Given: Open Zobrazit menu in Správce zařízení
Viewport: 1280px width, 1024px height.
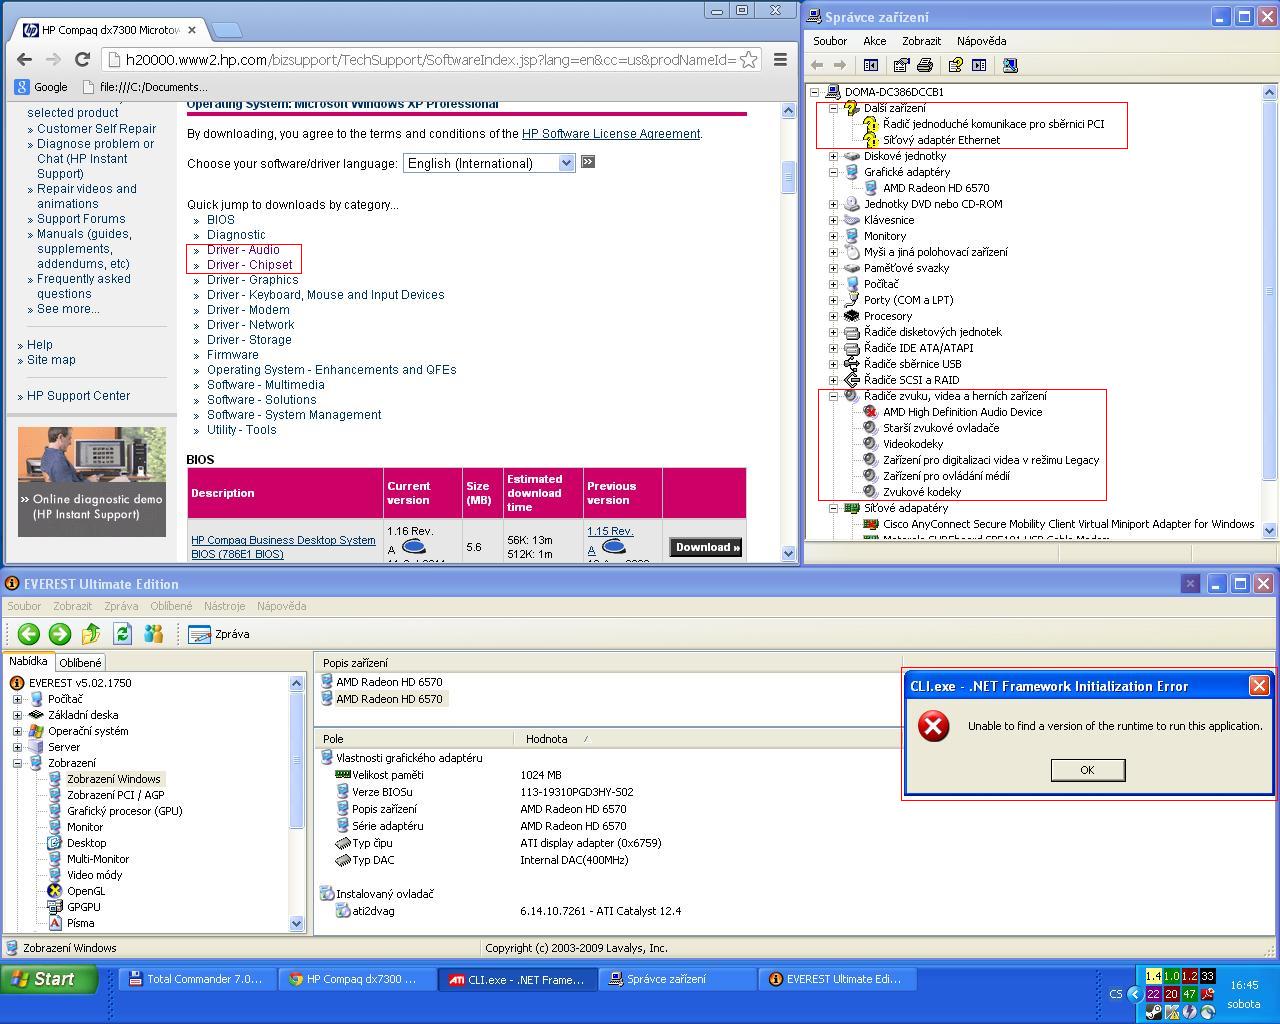Looking at the screenshot, I should pos(921,41).
